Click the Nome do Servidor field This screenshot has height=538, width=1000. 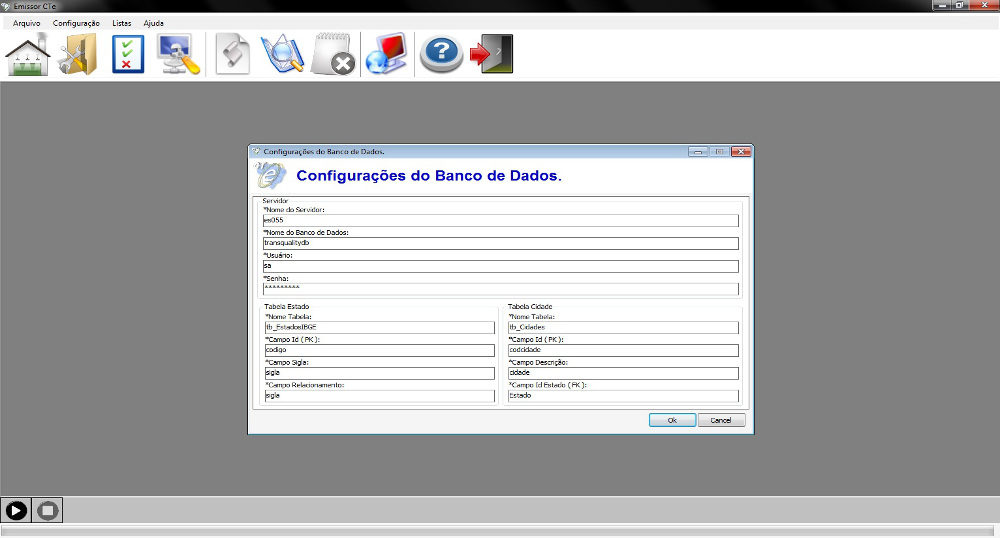pyautogui.click(x=499, y=220)
